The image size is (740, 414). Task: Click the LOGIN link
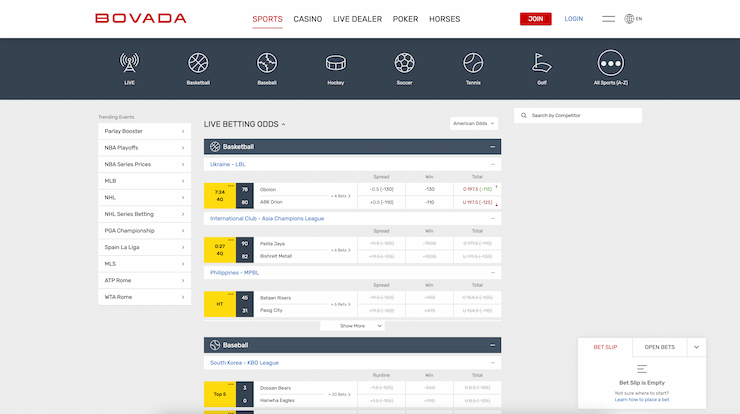click(573, 19)
